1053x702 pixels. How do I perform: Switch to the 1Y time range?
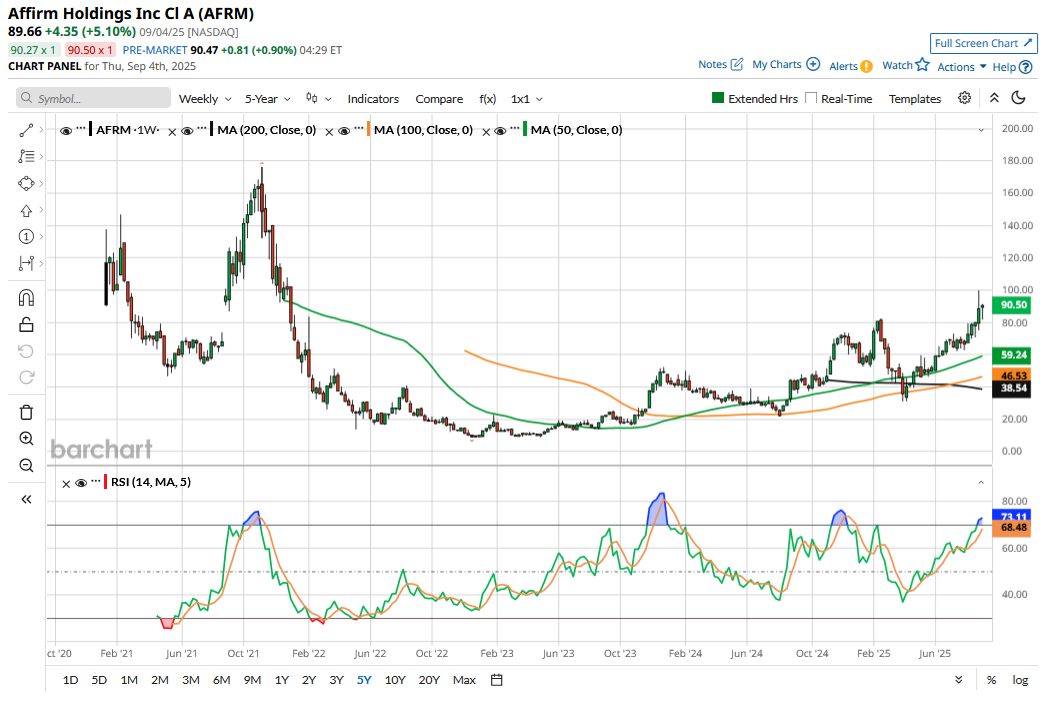(x=281, y=680)
